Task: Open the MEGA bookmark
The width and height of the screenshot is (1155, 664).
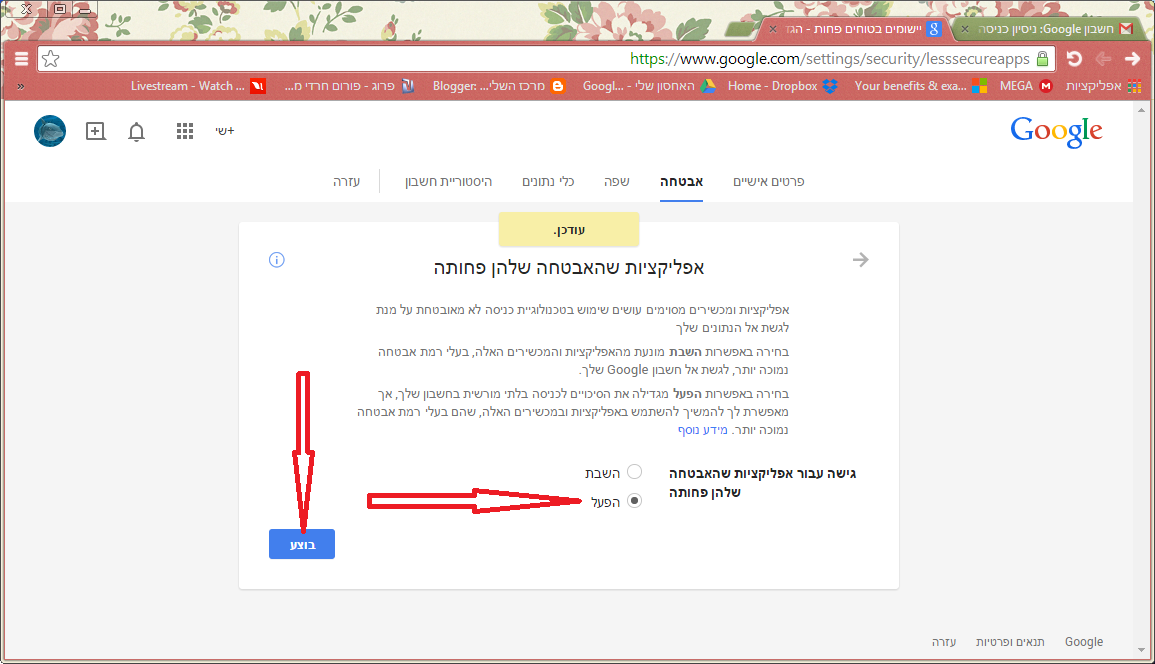Action: click(1025, 86)
